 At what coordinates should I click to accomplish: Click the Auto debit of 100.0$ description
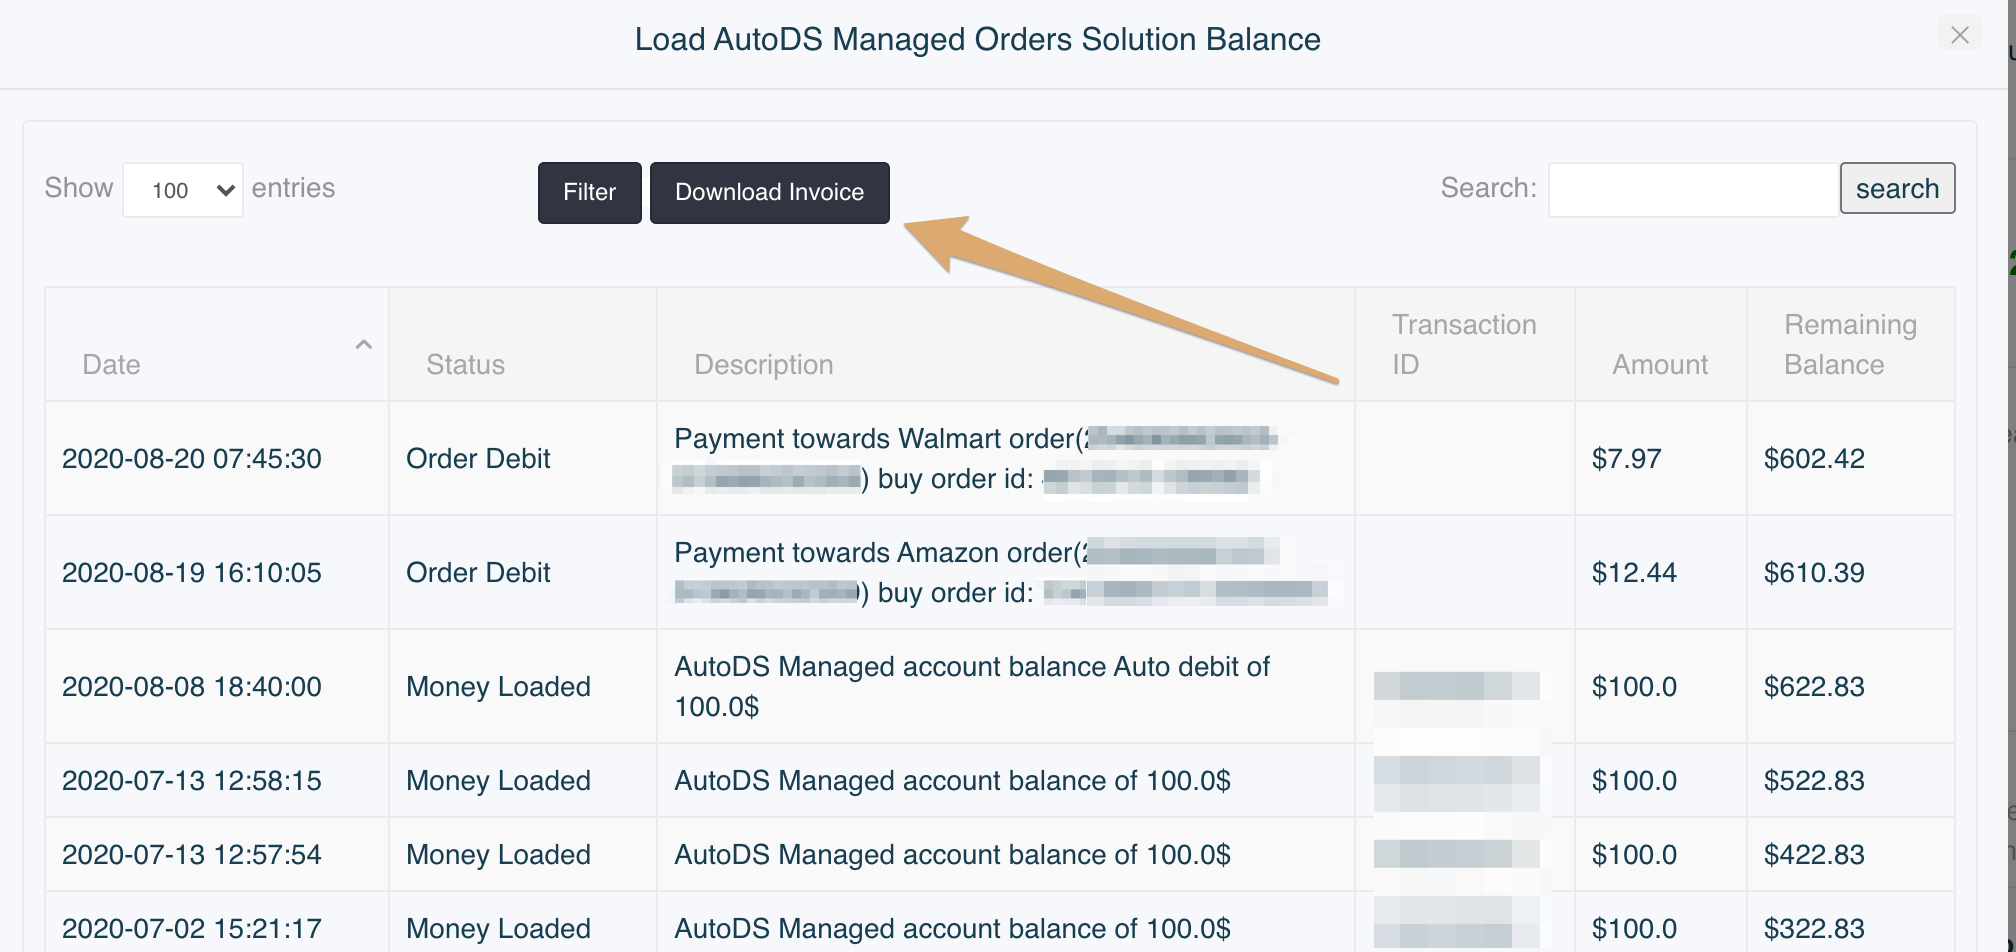tap(972, 687)
